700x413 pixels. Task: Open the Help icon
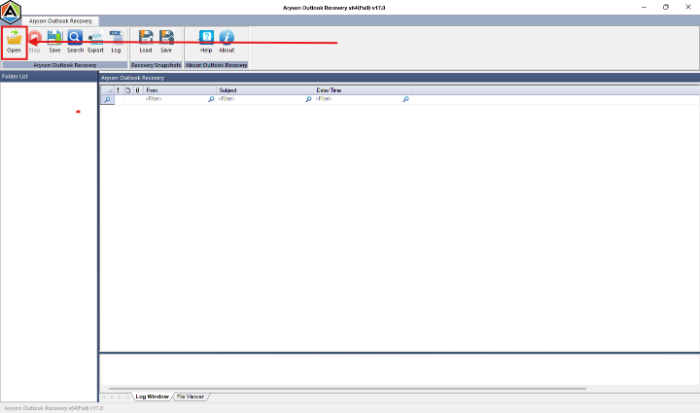click(x=206, y=42)
